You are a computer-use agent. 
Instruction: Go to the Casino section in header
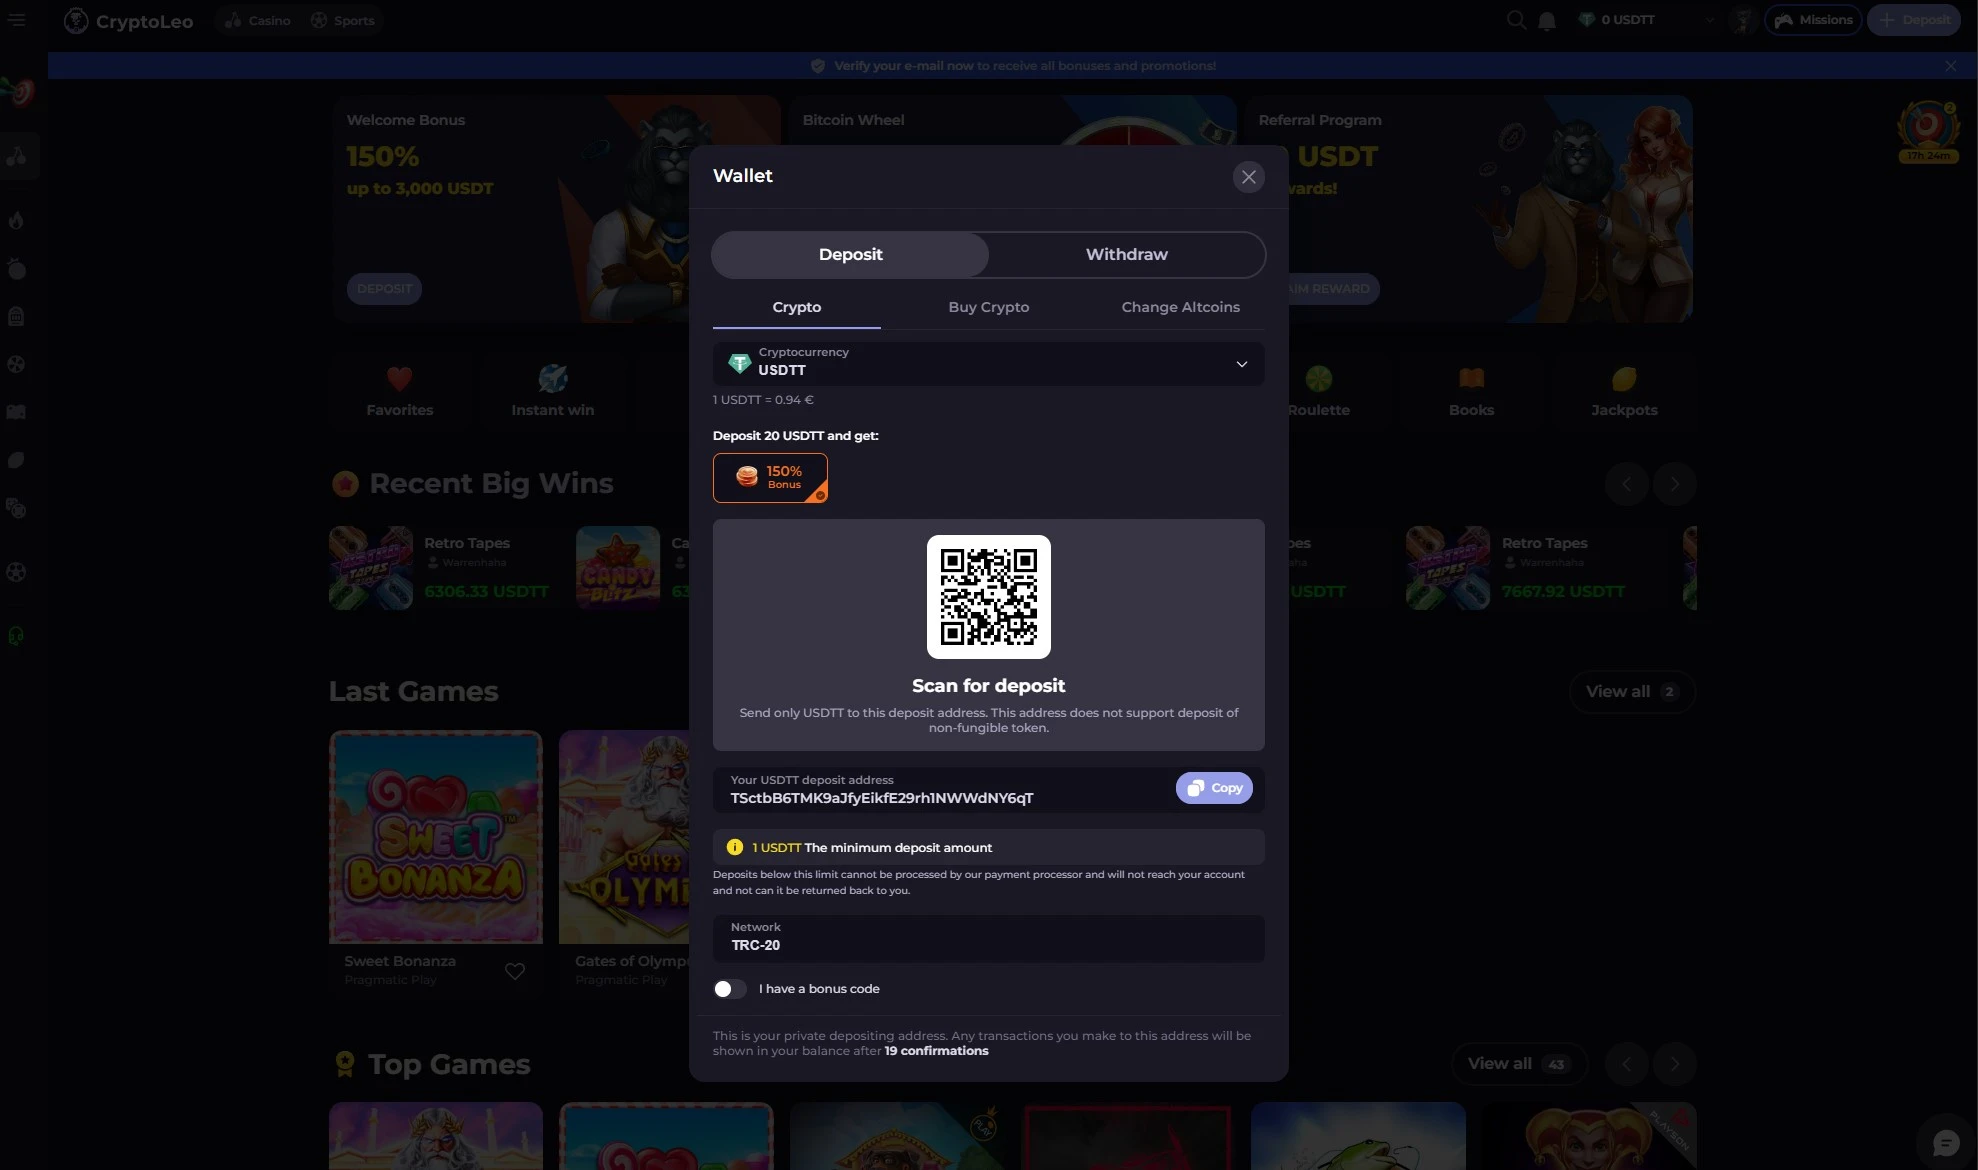click(x=258, y=20)
